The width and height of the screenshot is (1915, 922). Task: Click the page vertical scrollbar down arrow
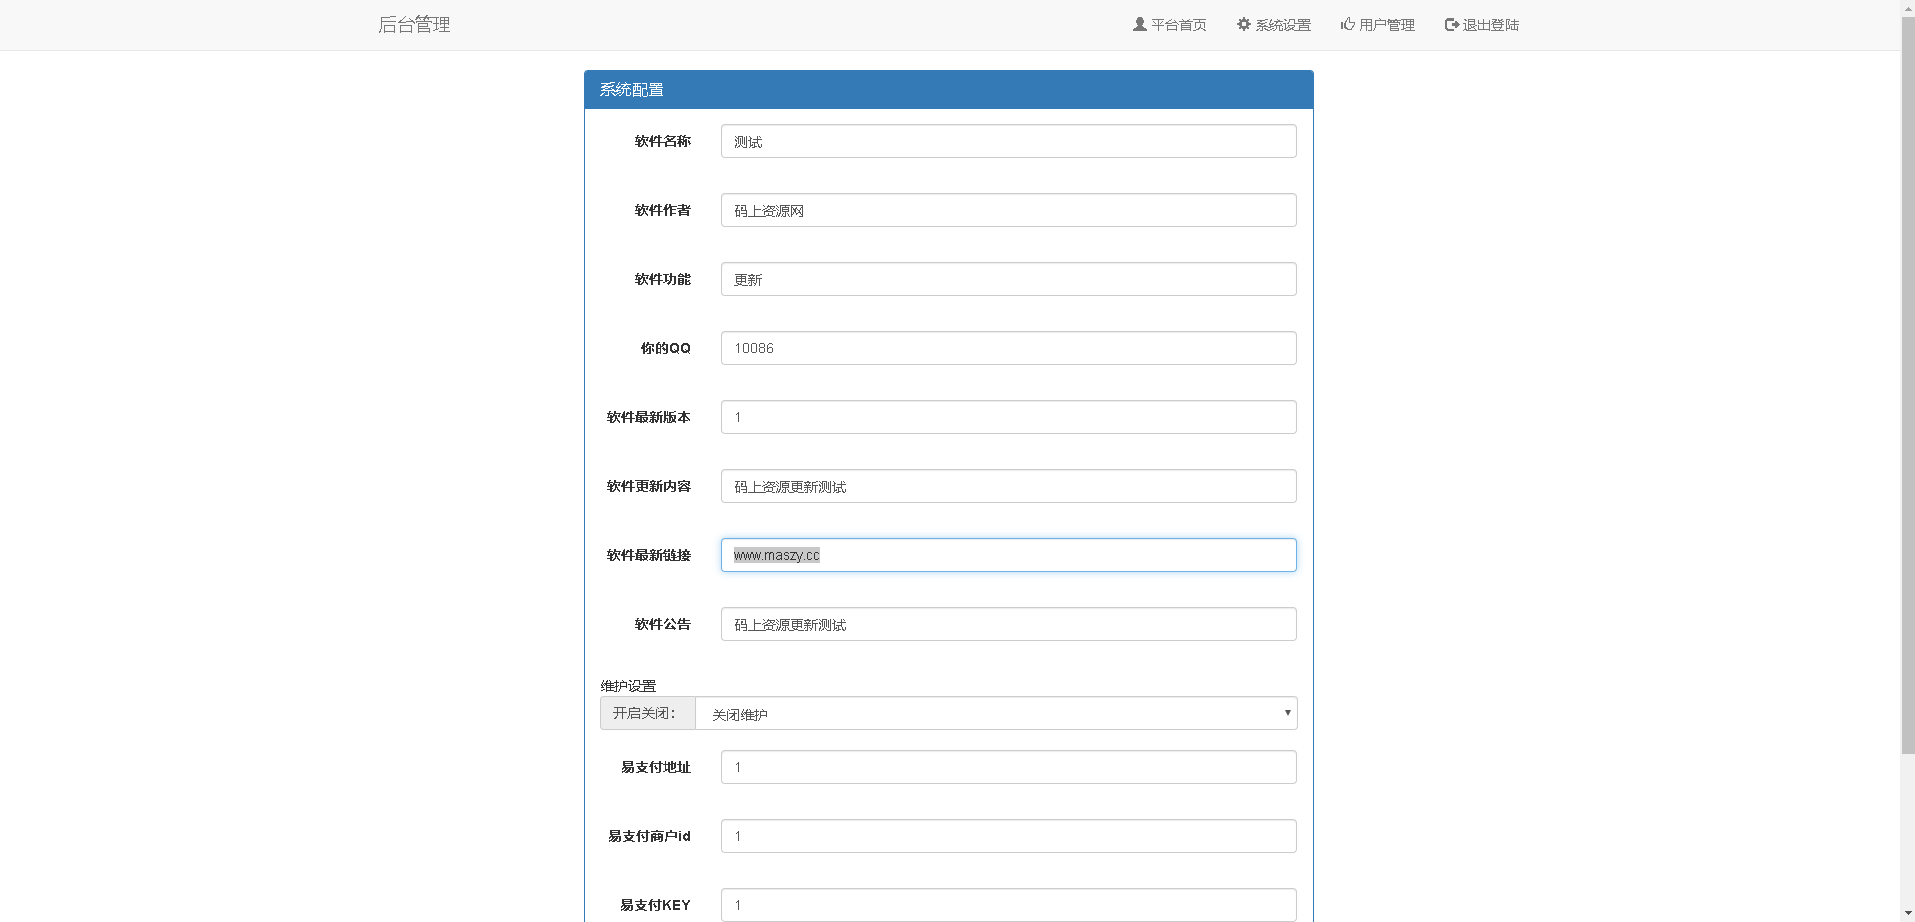pyautogui.click(x=1907, y=913)
